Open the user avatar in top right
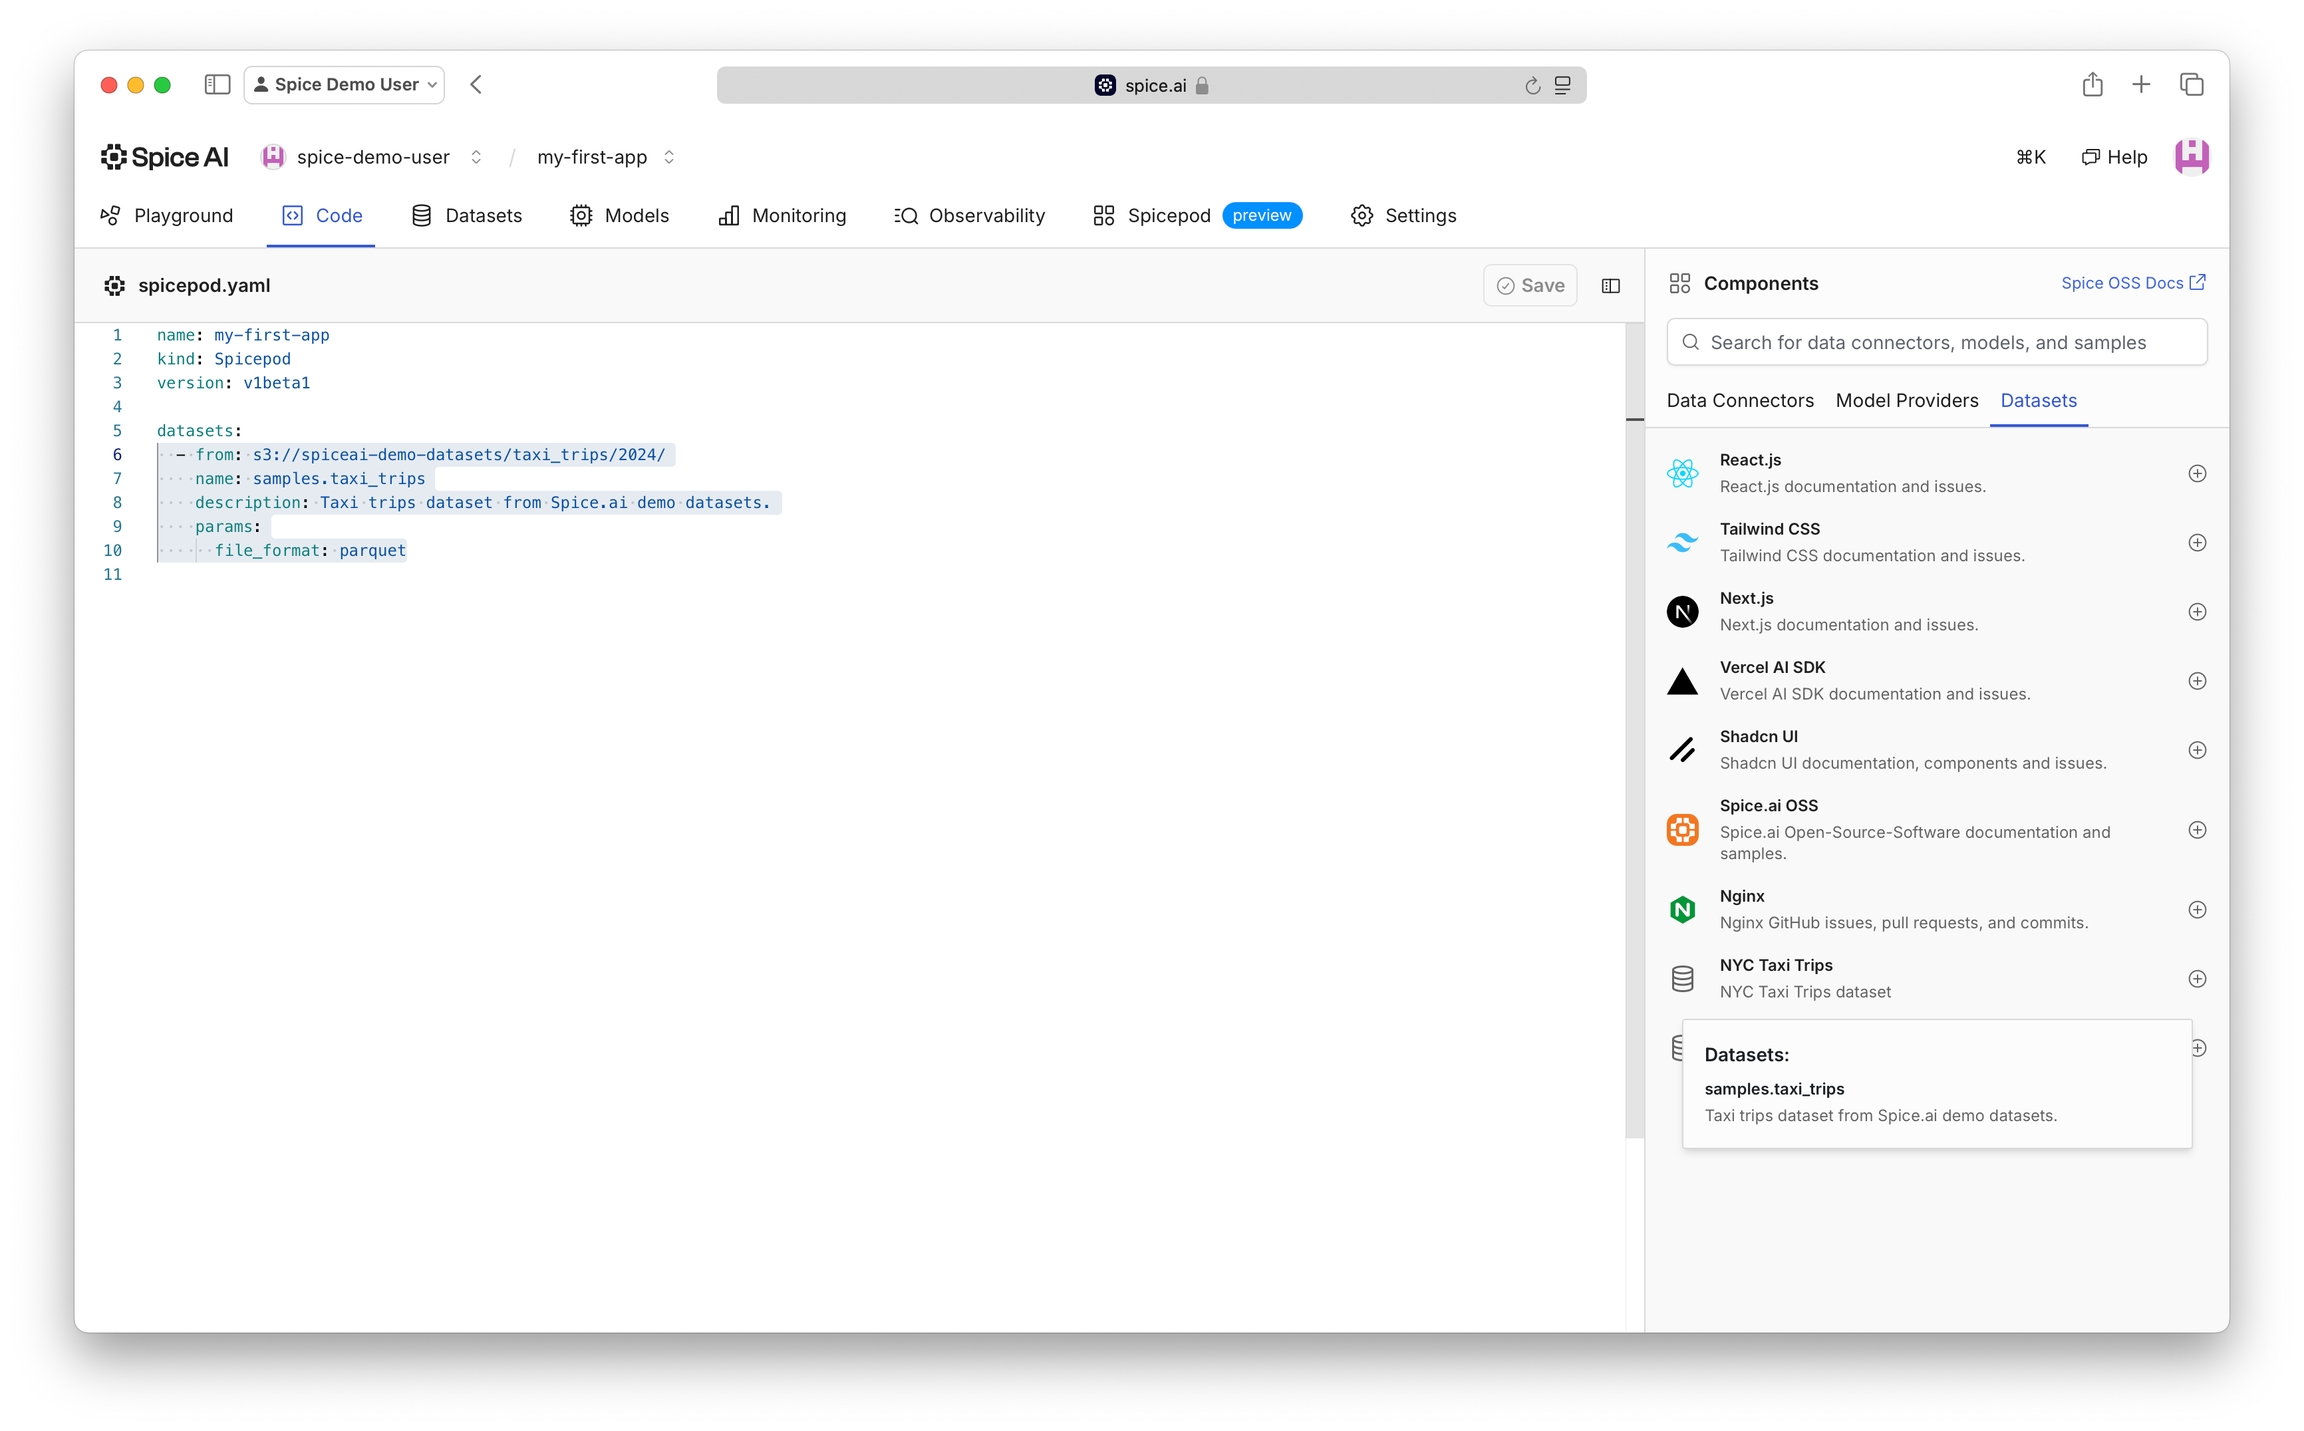Viewport: 2304px width, 1431px height. (2191, 157)
